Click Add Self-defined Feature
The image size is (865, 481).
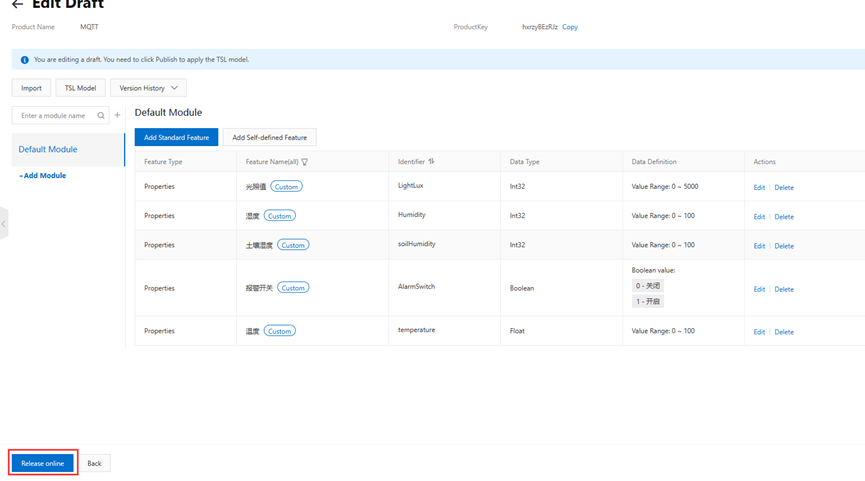270,137
